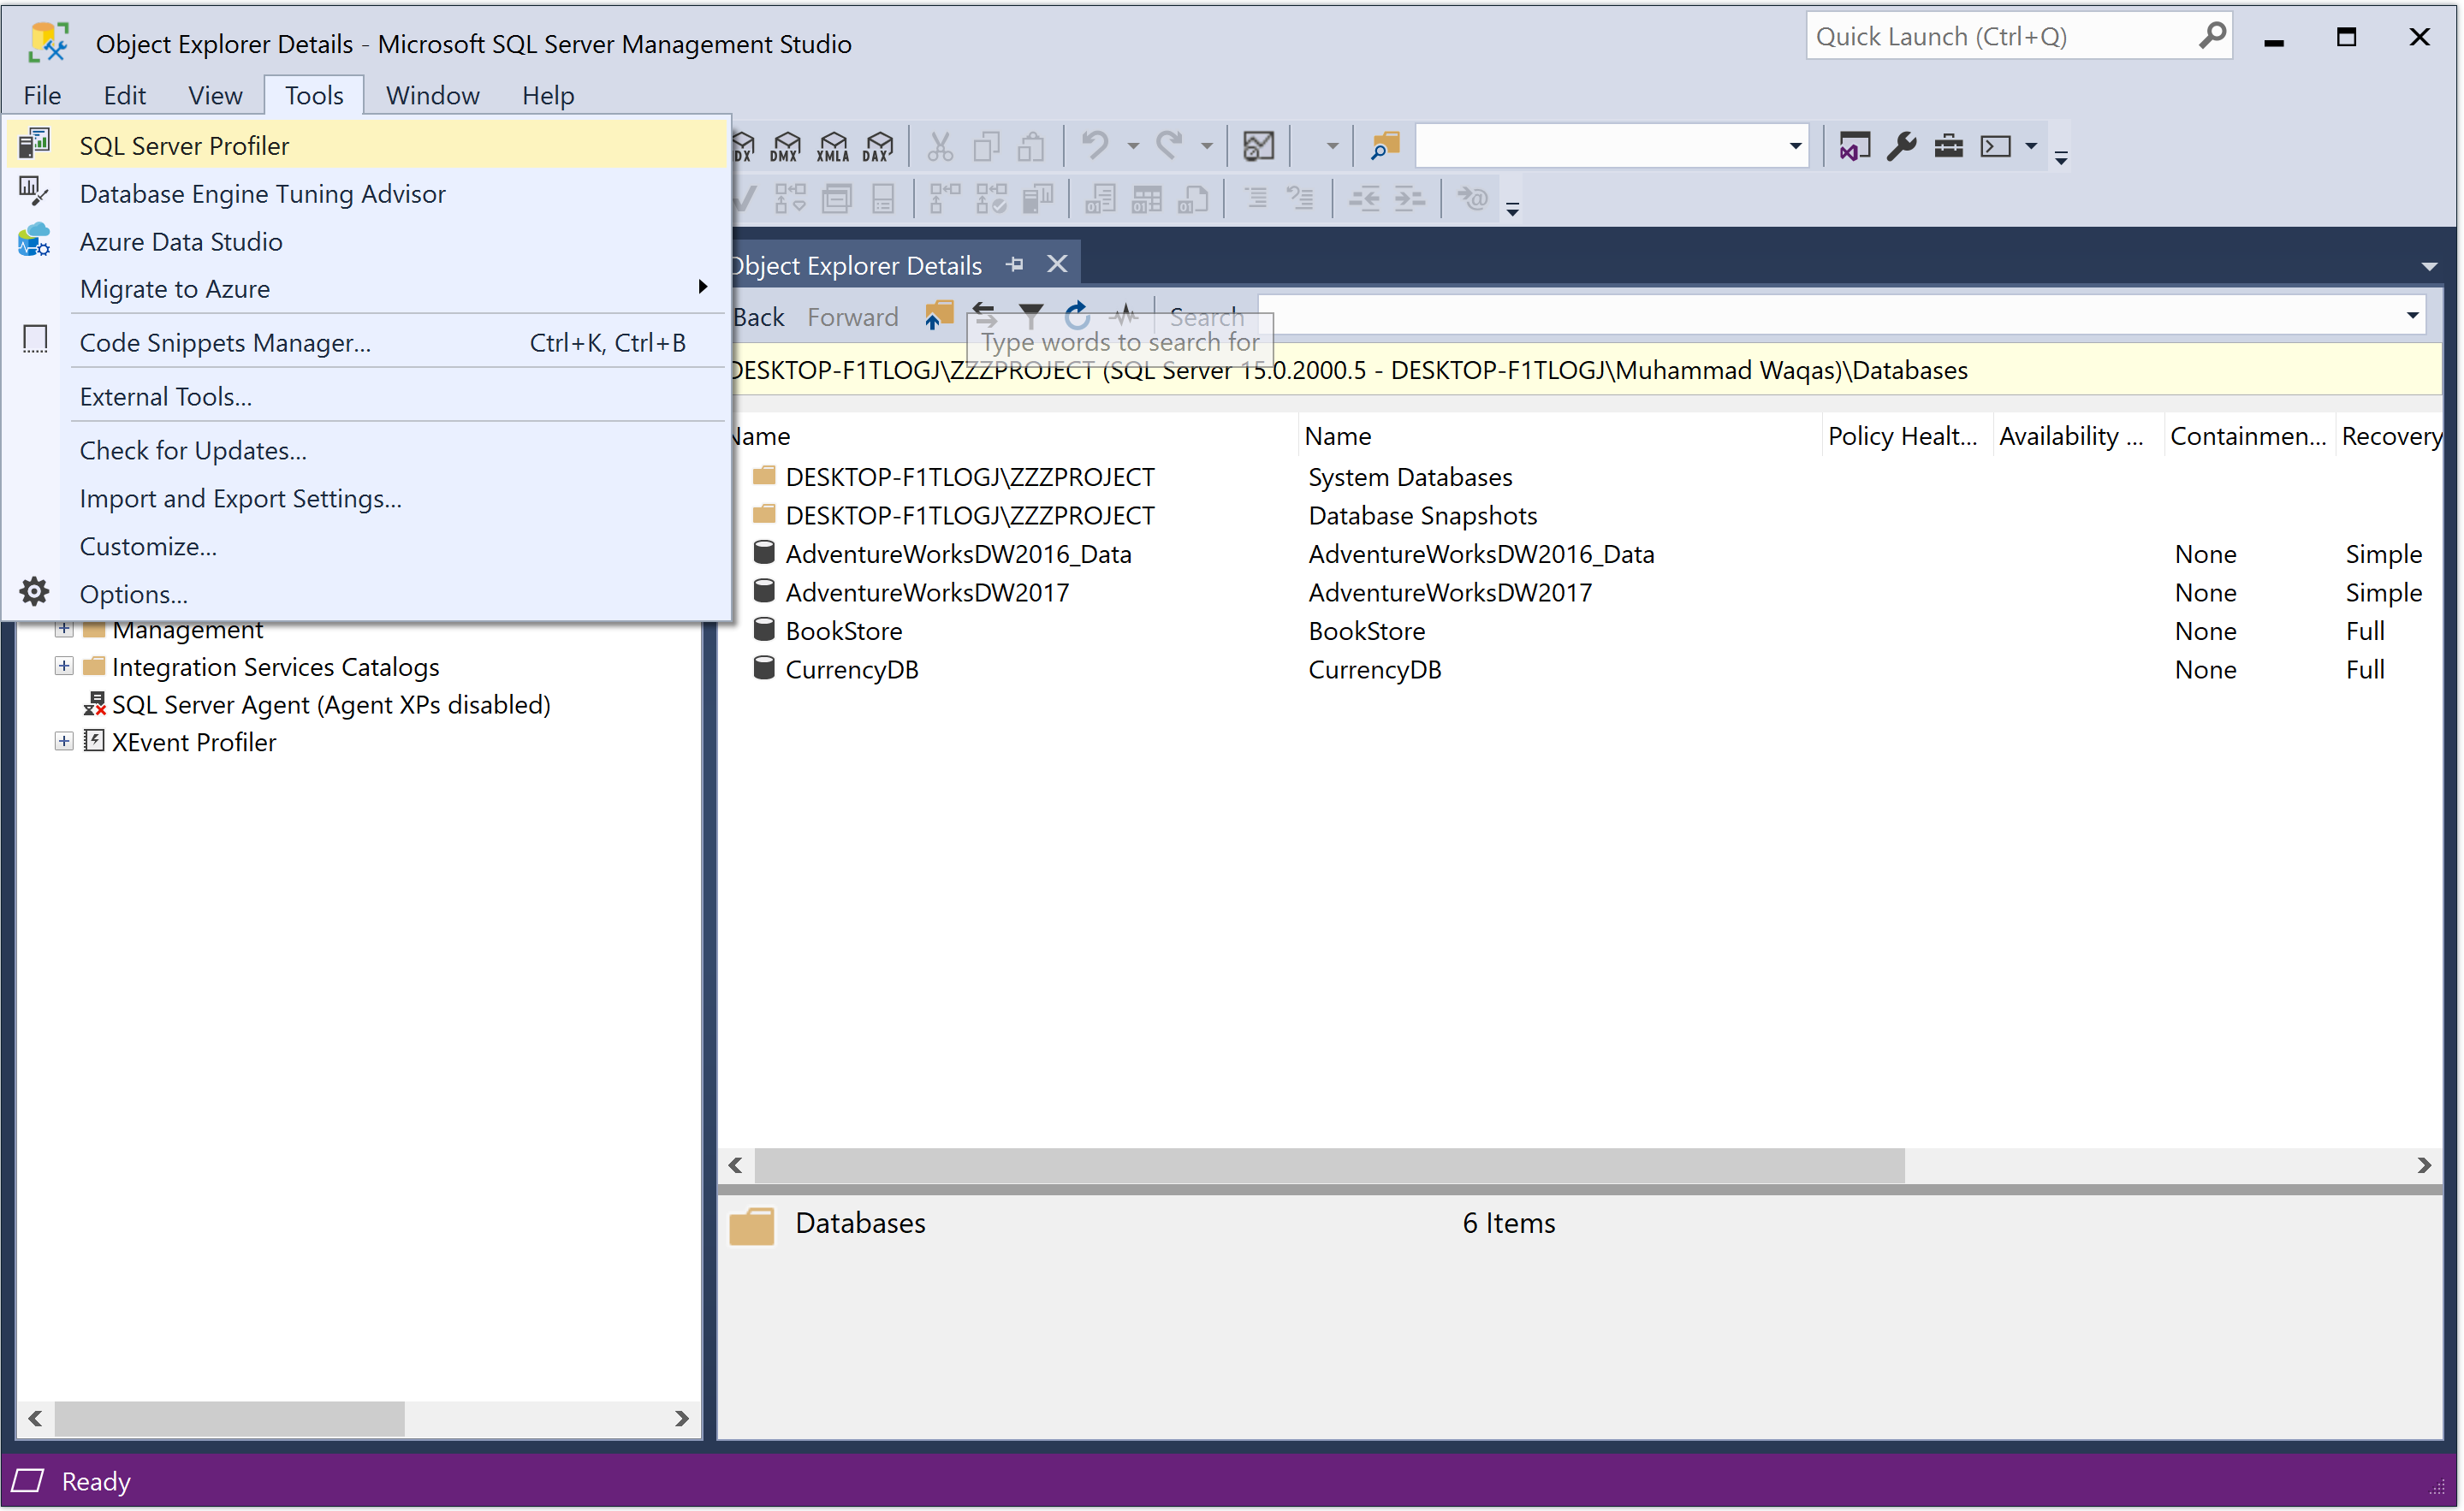Click the toolbox icon in toolbar

pos(1948,147)
